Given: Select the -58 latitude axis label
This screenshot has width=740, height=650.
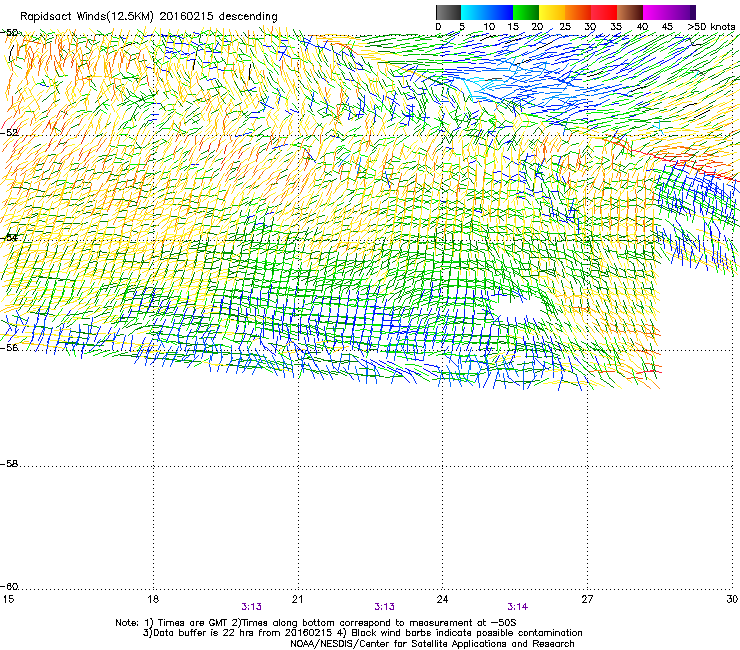Looking at the screenshot, I should point(9,464).
